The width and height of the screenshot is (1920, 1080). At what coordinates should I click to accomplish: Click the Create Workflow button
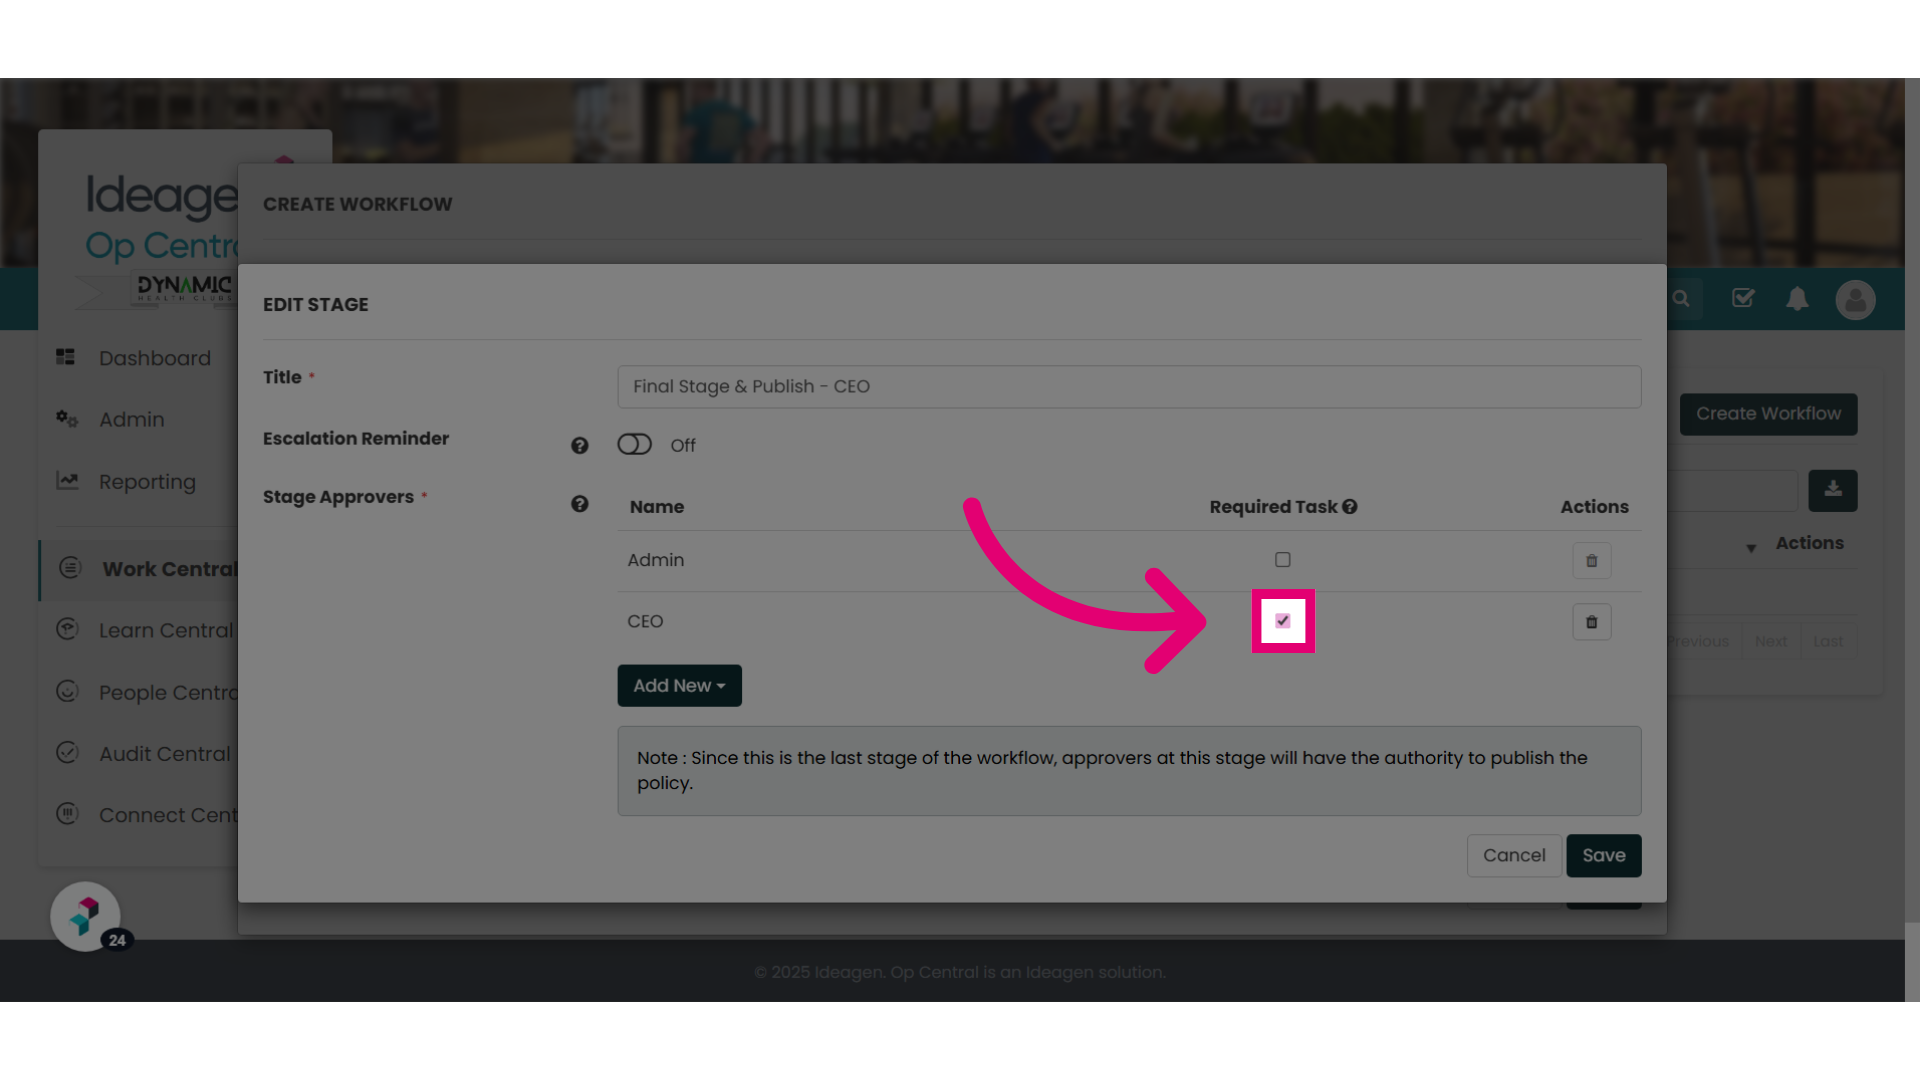click(1768, 414)
